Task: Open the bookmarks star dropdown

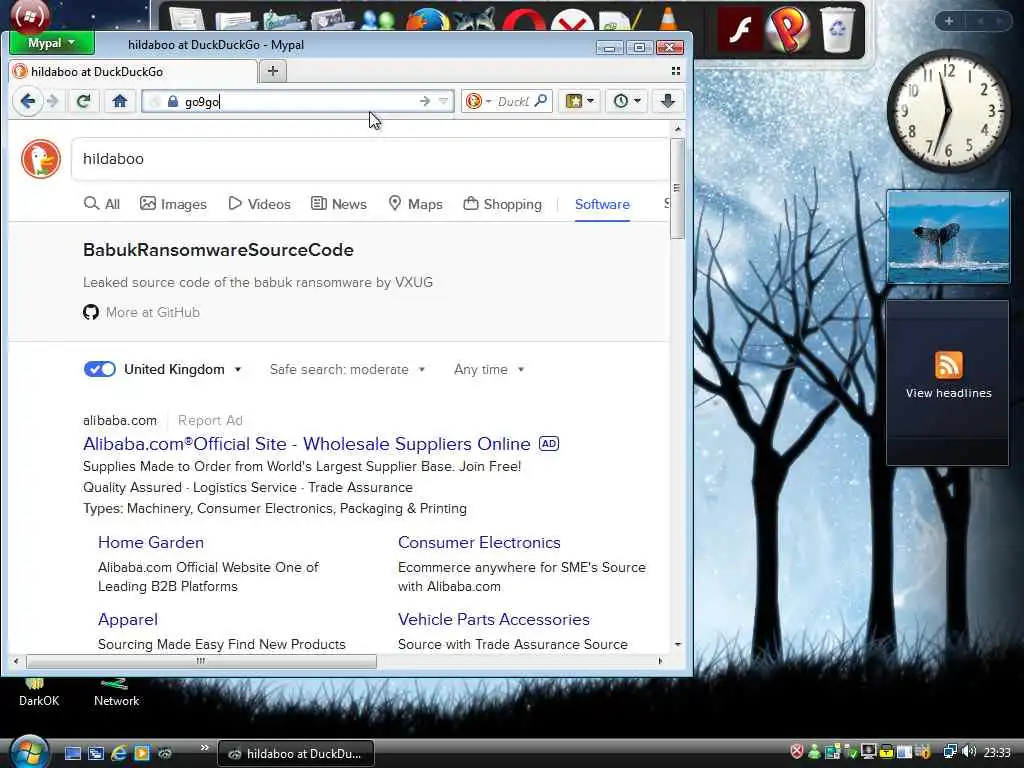Action: pyautogui.click(x=579, y=101)
